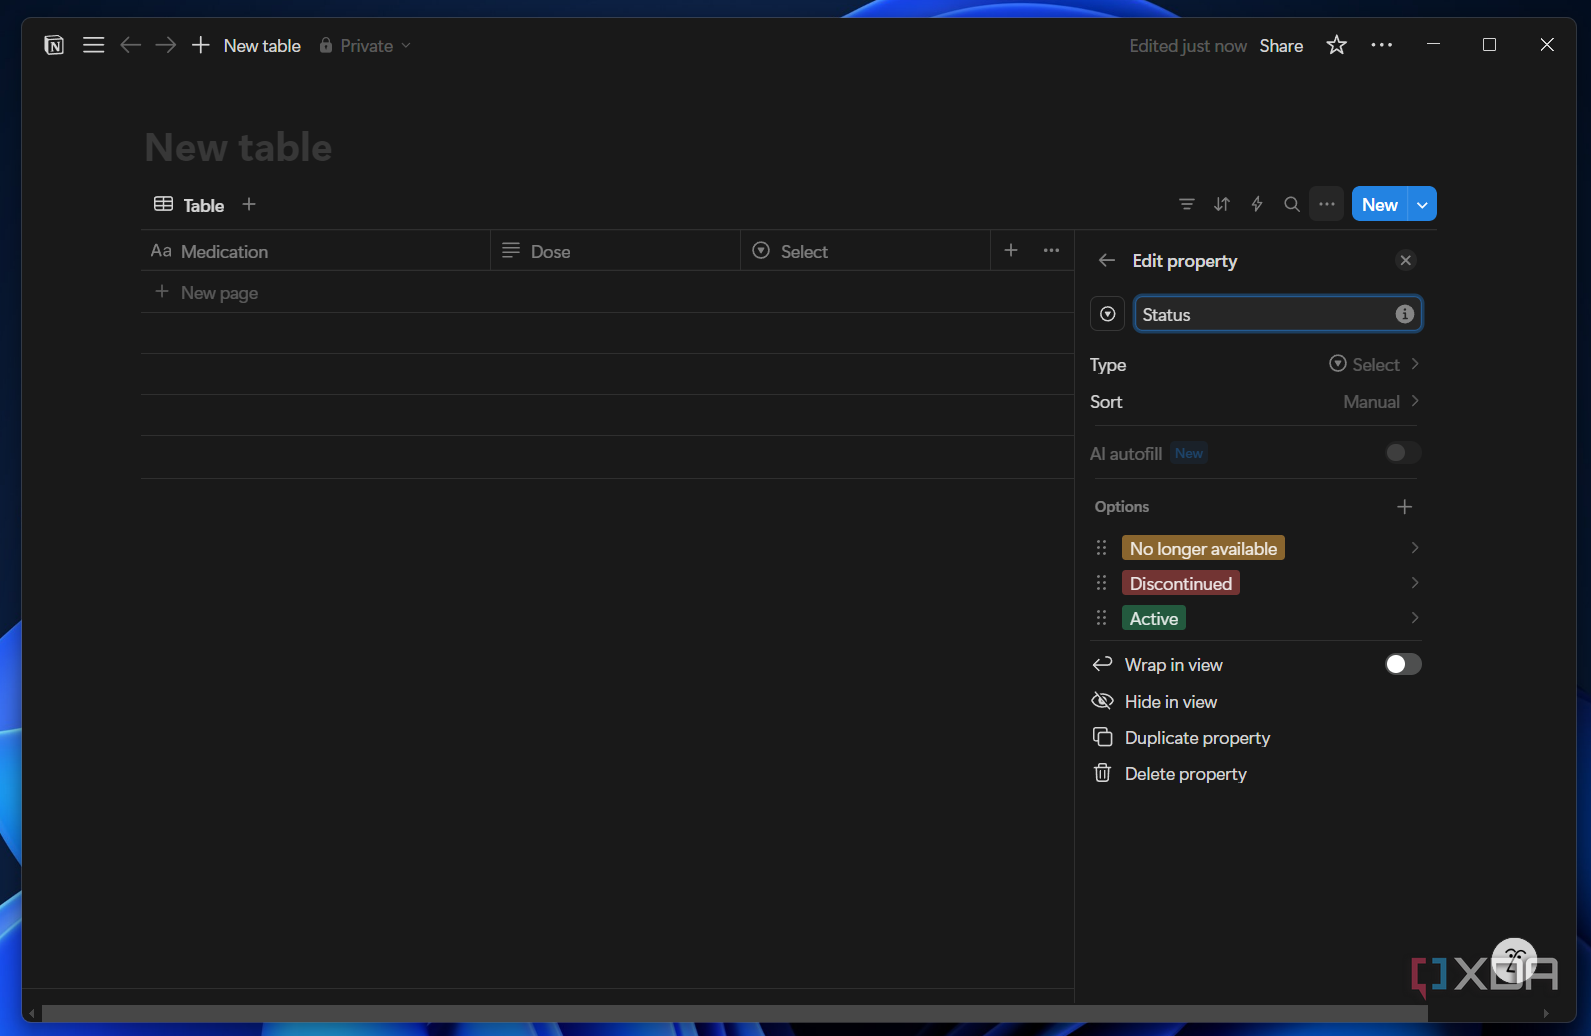
Task: Favorite the page with star icon
Action: 1337,45
